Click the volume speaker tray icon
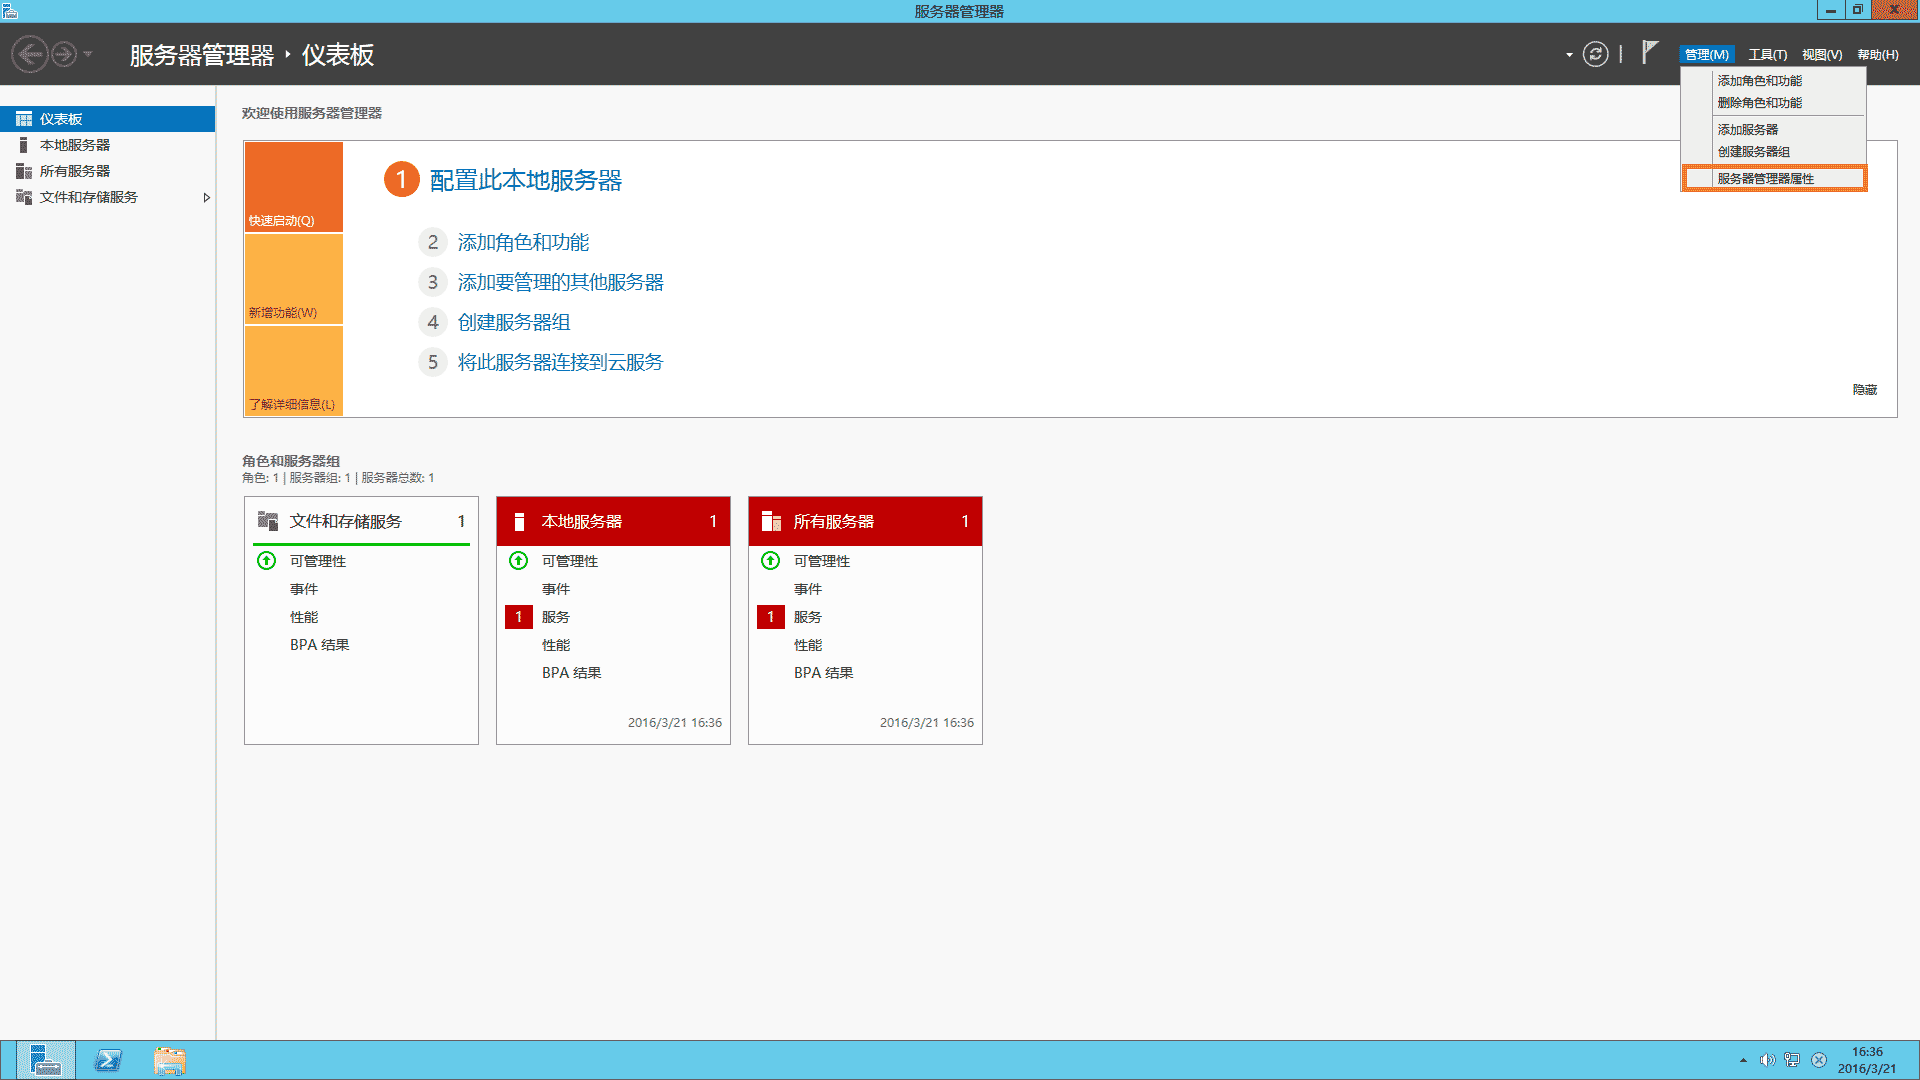 pyautogui.click(x=1767, y=1060)
